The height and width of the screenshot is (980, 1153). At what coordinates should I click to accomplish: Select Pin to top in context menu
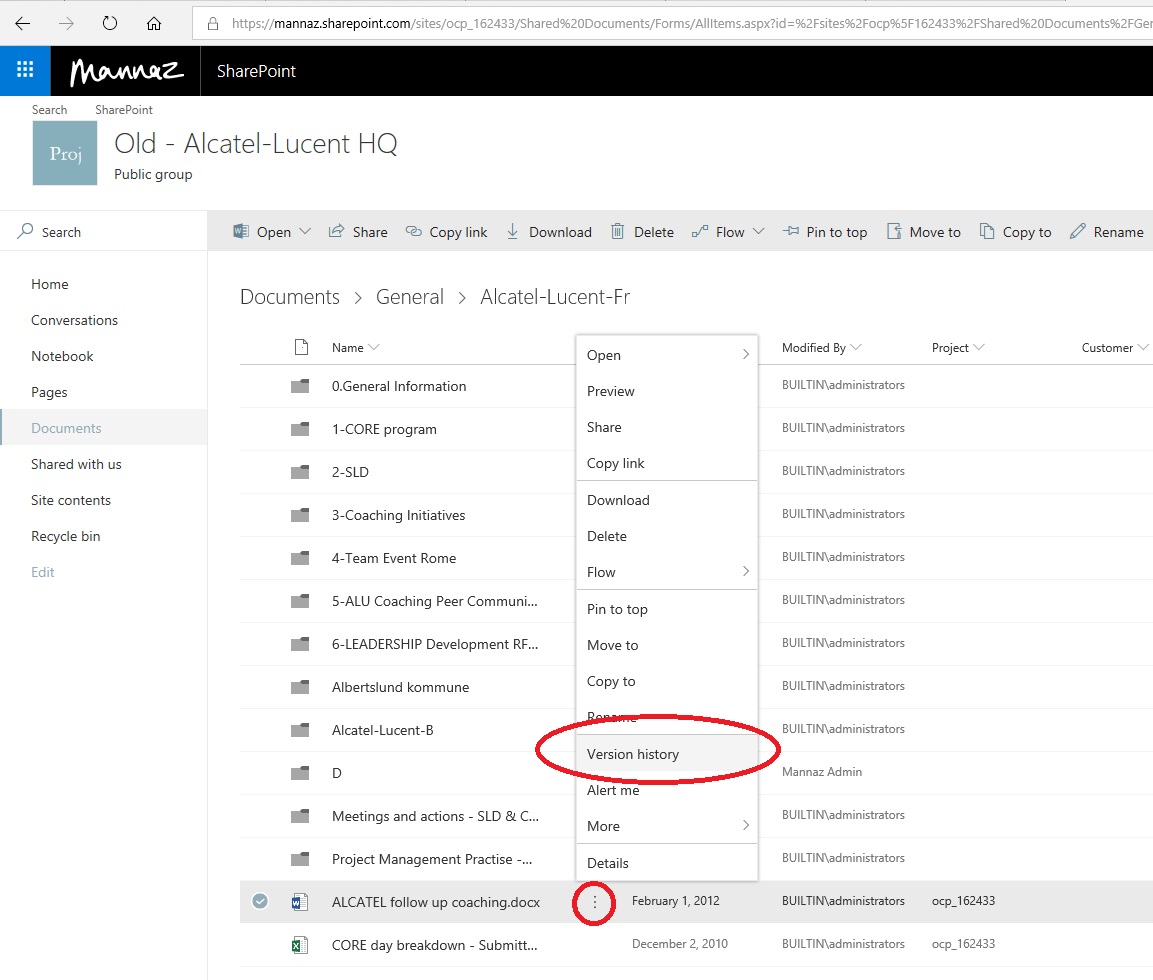(667, 609)
